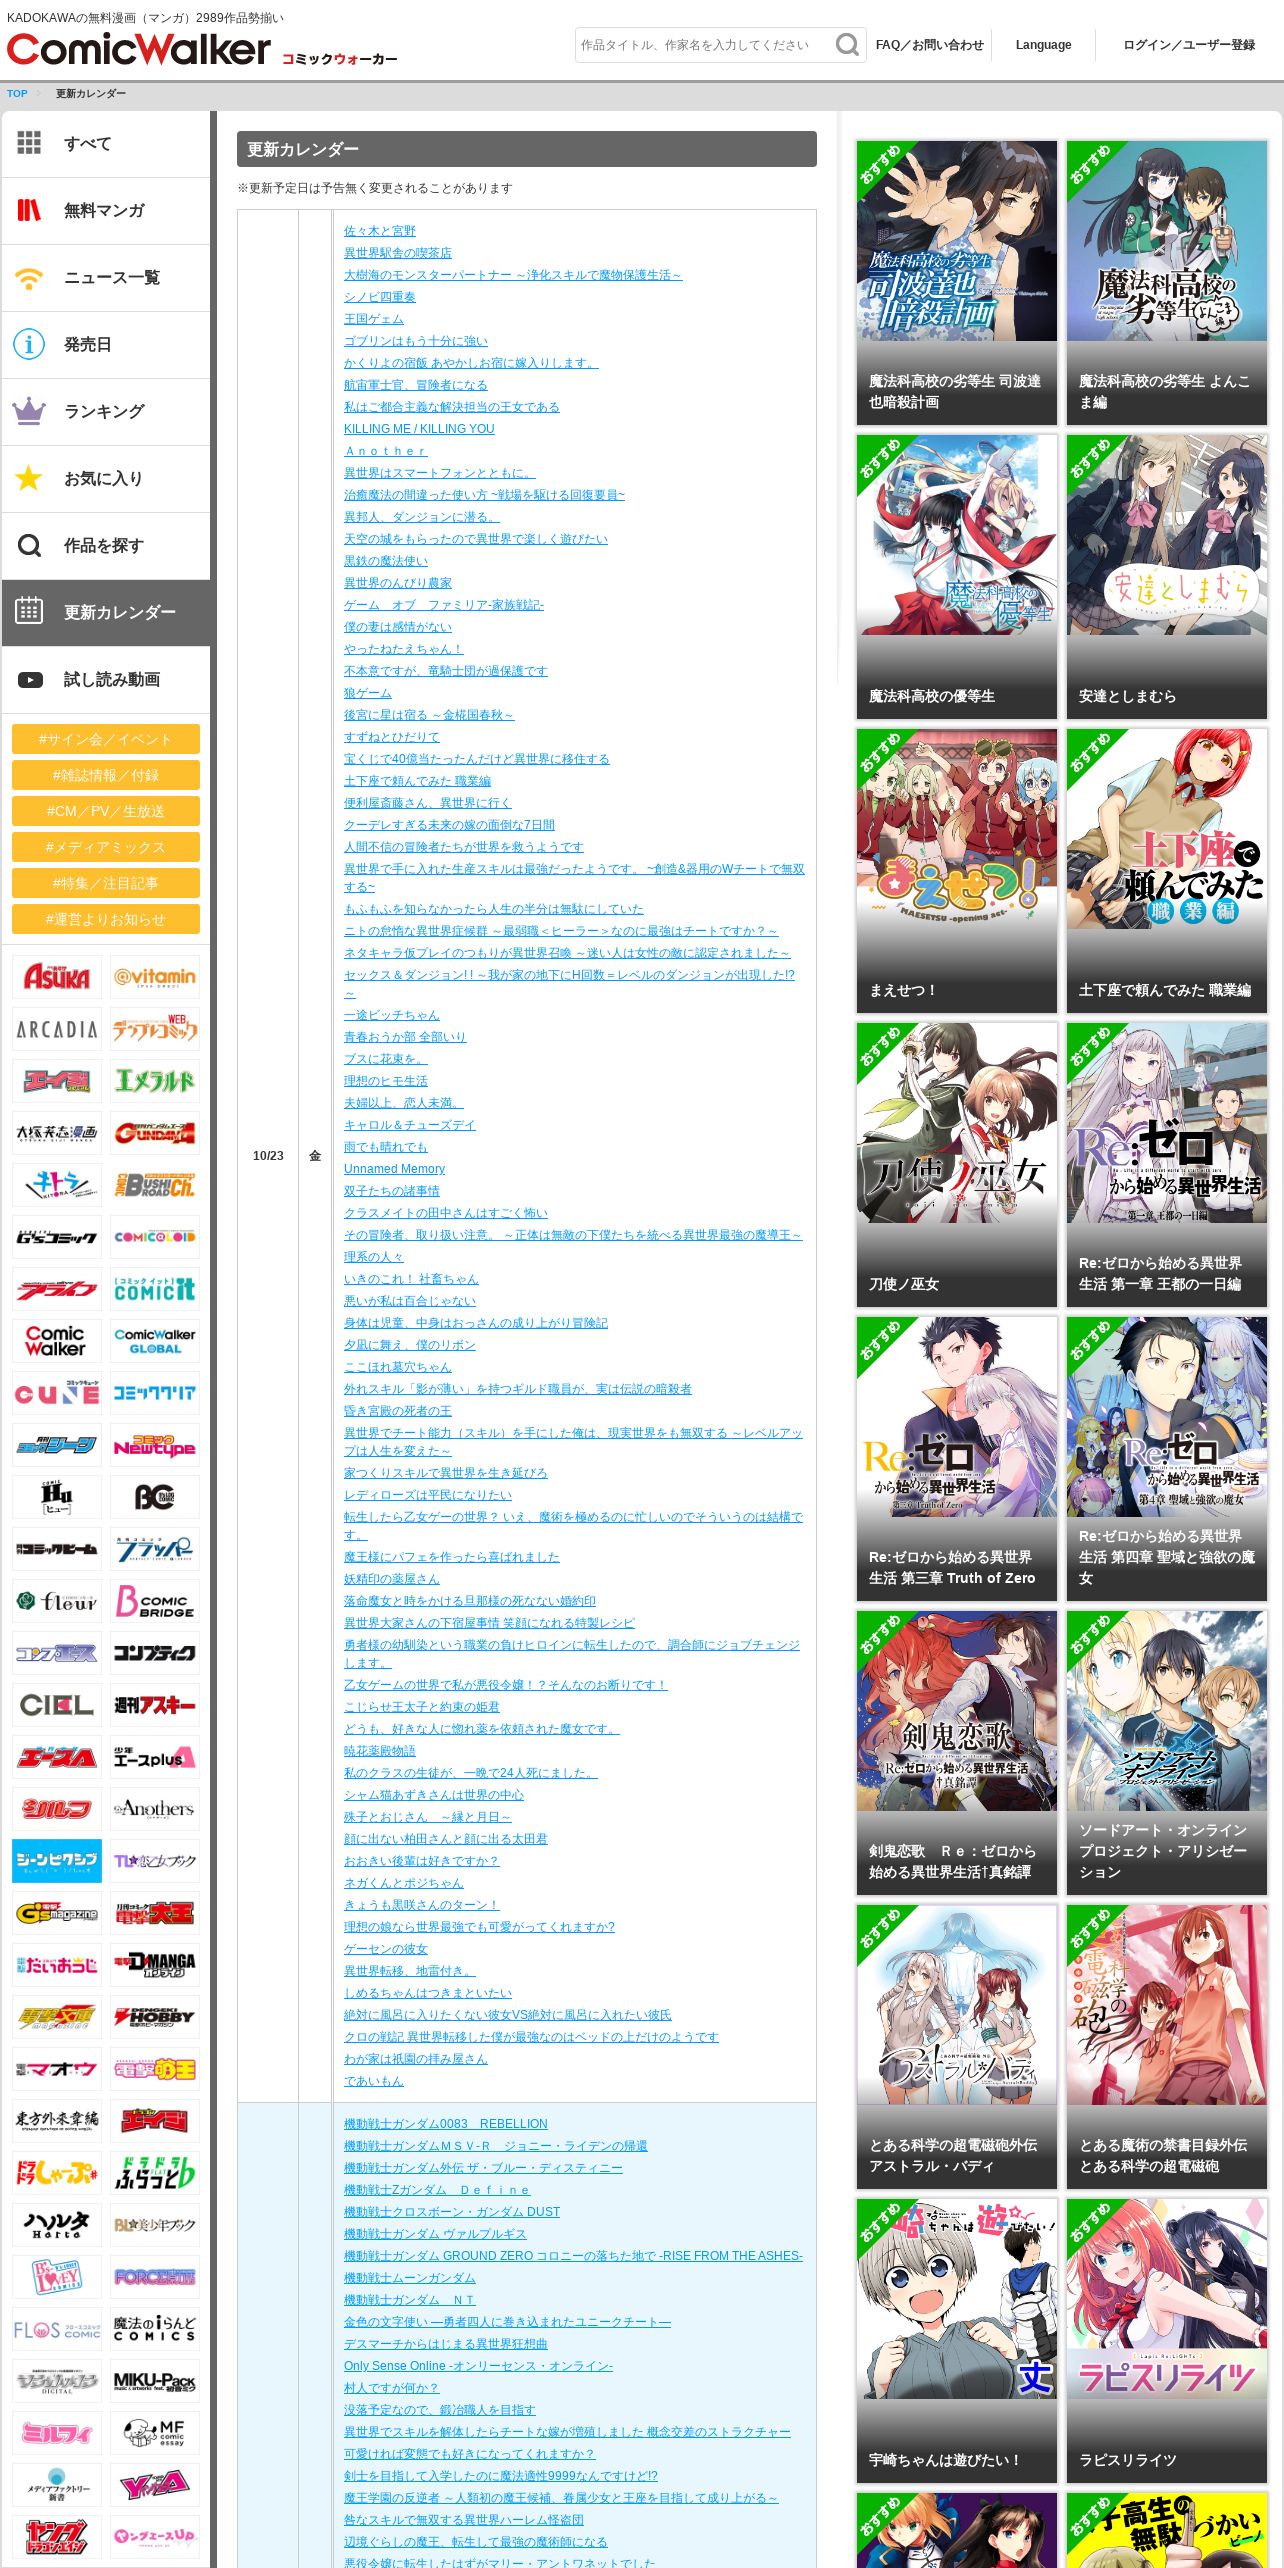The width and height of the screenshot is (1284, 2568).
Task: Open 安達としまむら cover
Action: (x=1167, y=577)
